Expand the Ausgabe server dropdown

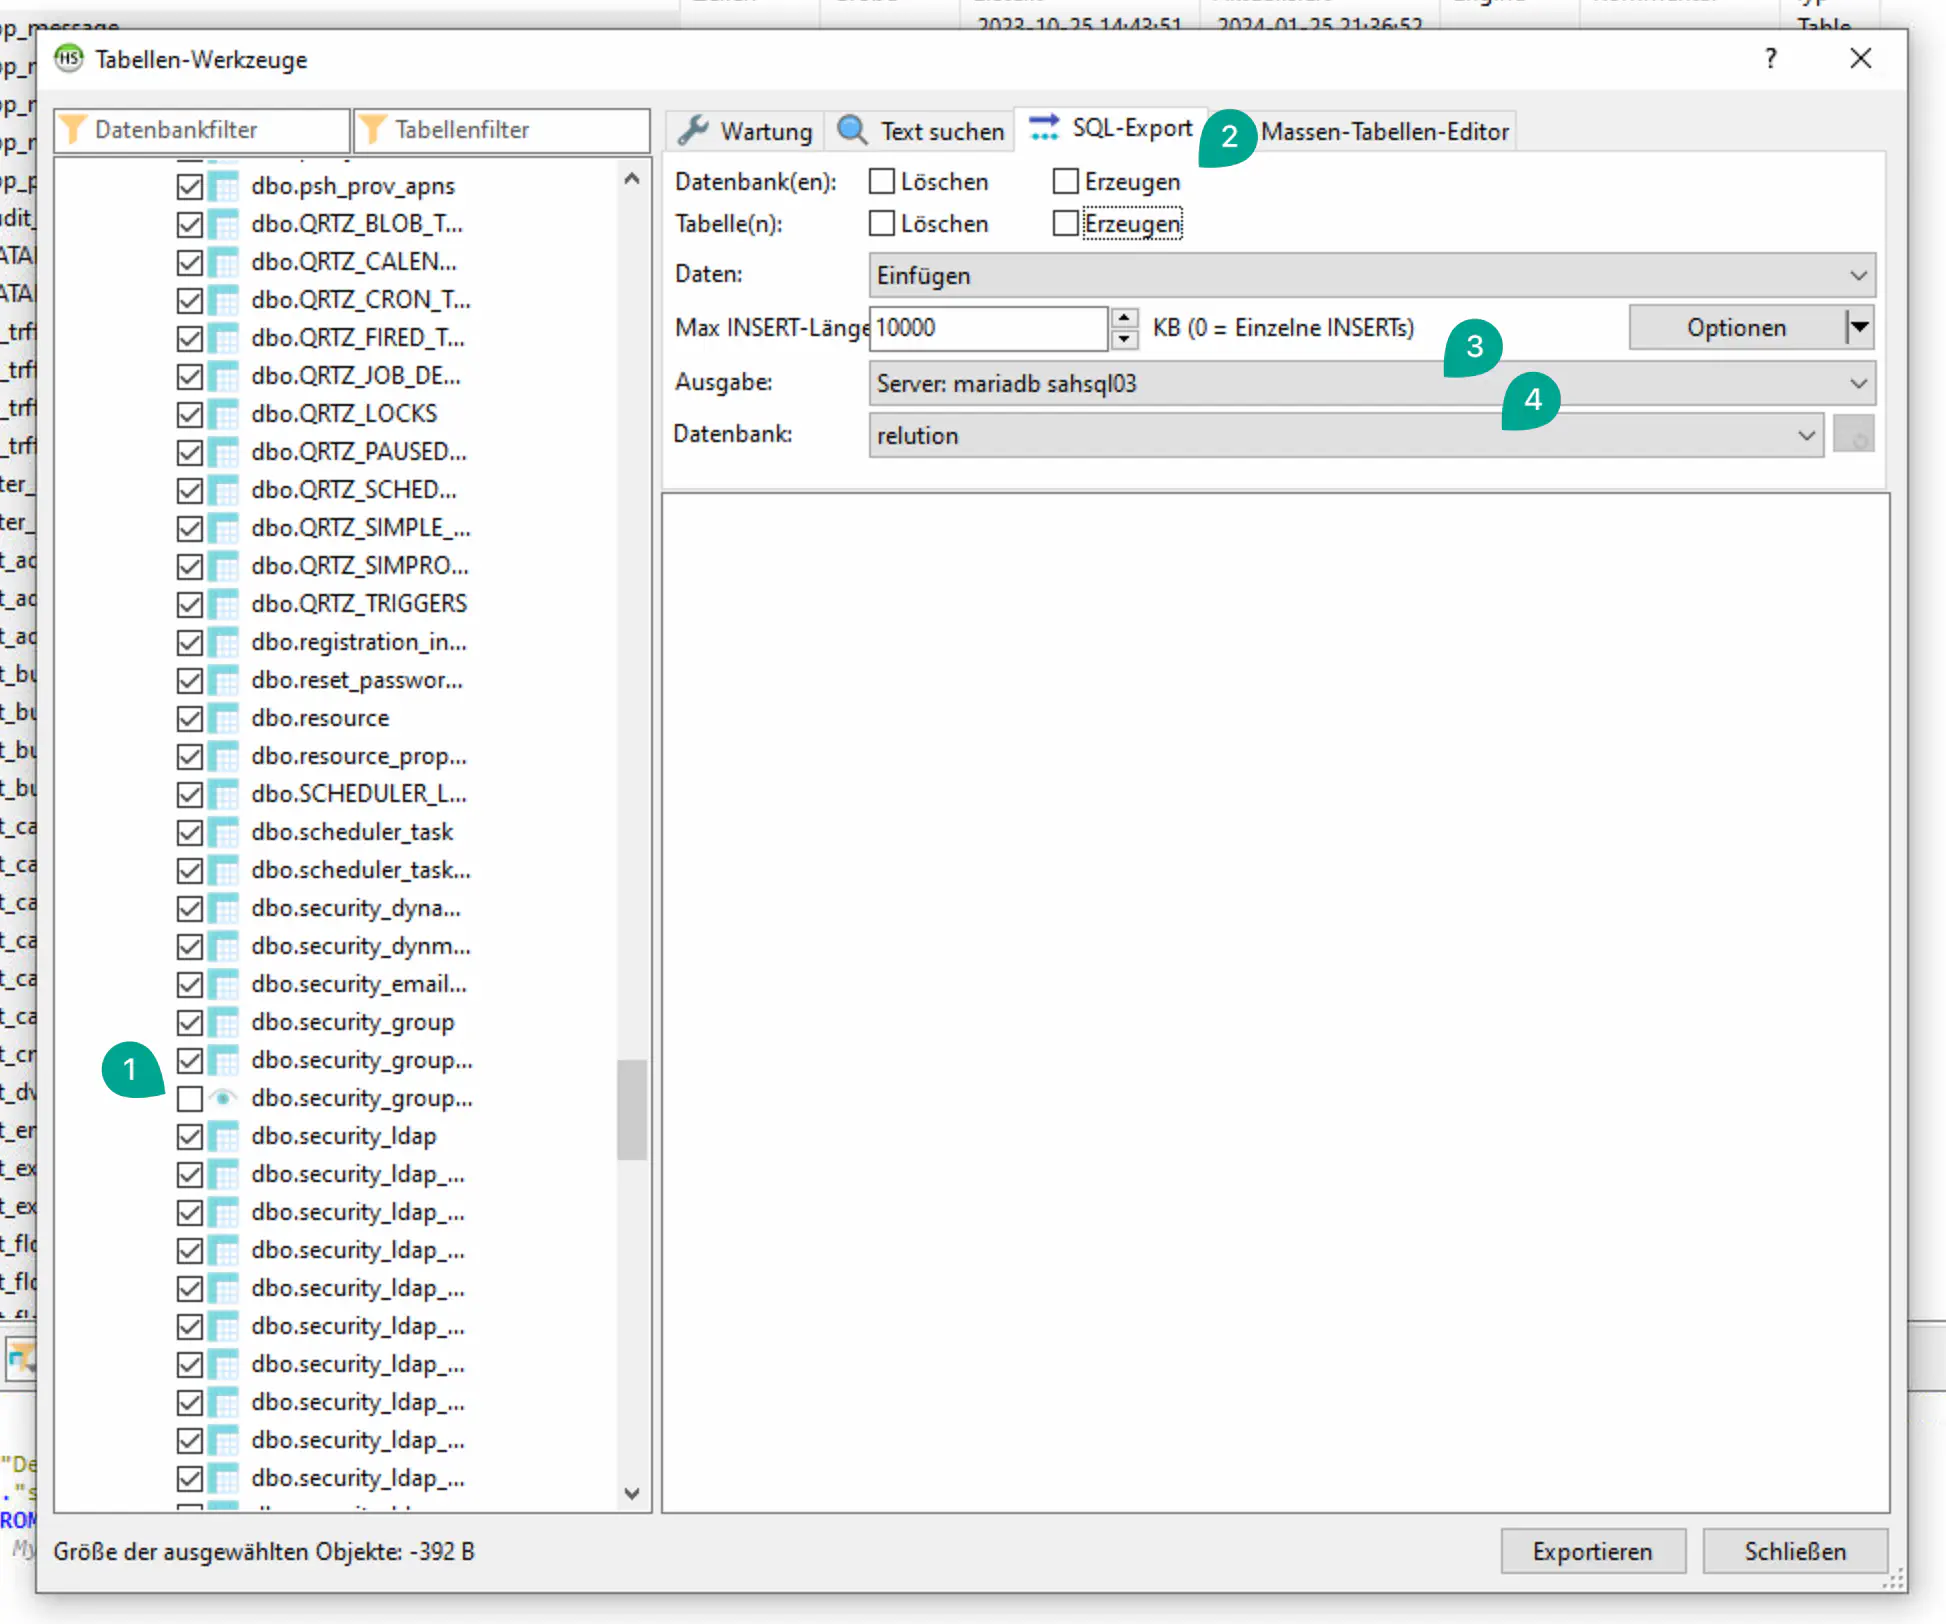click(1857, 384)
